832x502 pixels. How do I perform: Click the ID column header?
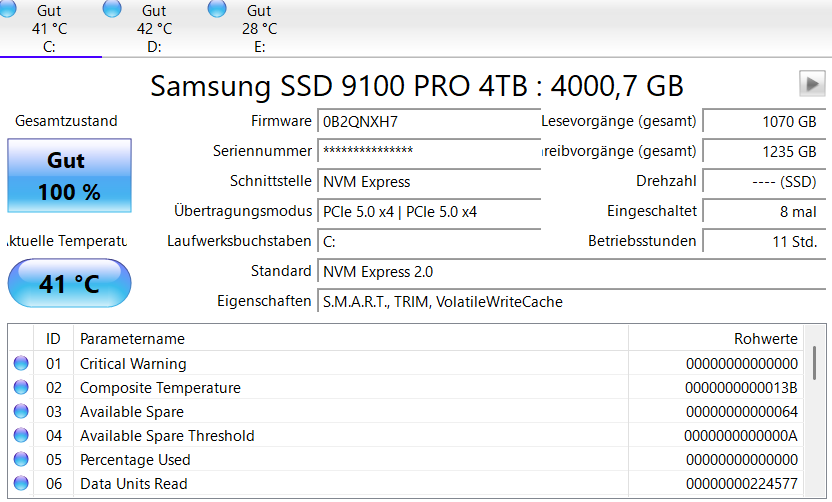tap(53, 339)
